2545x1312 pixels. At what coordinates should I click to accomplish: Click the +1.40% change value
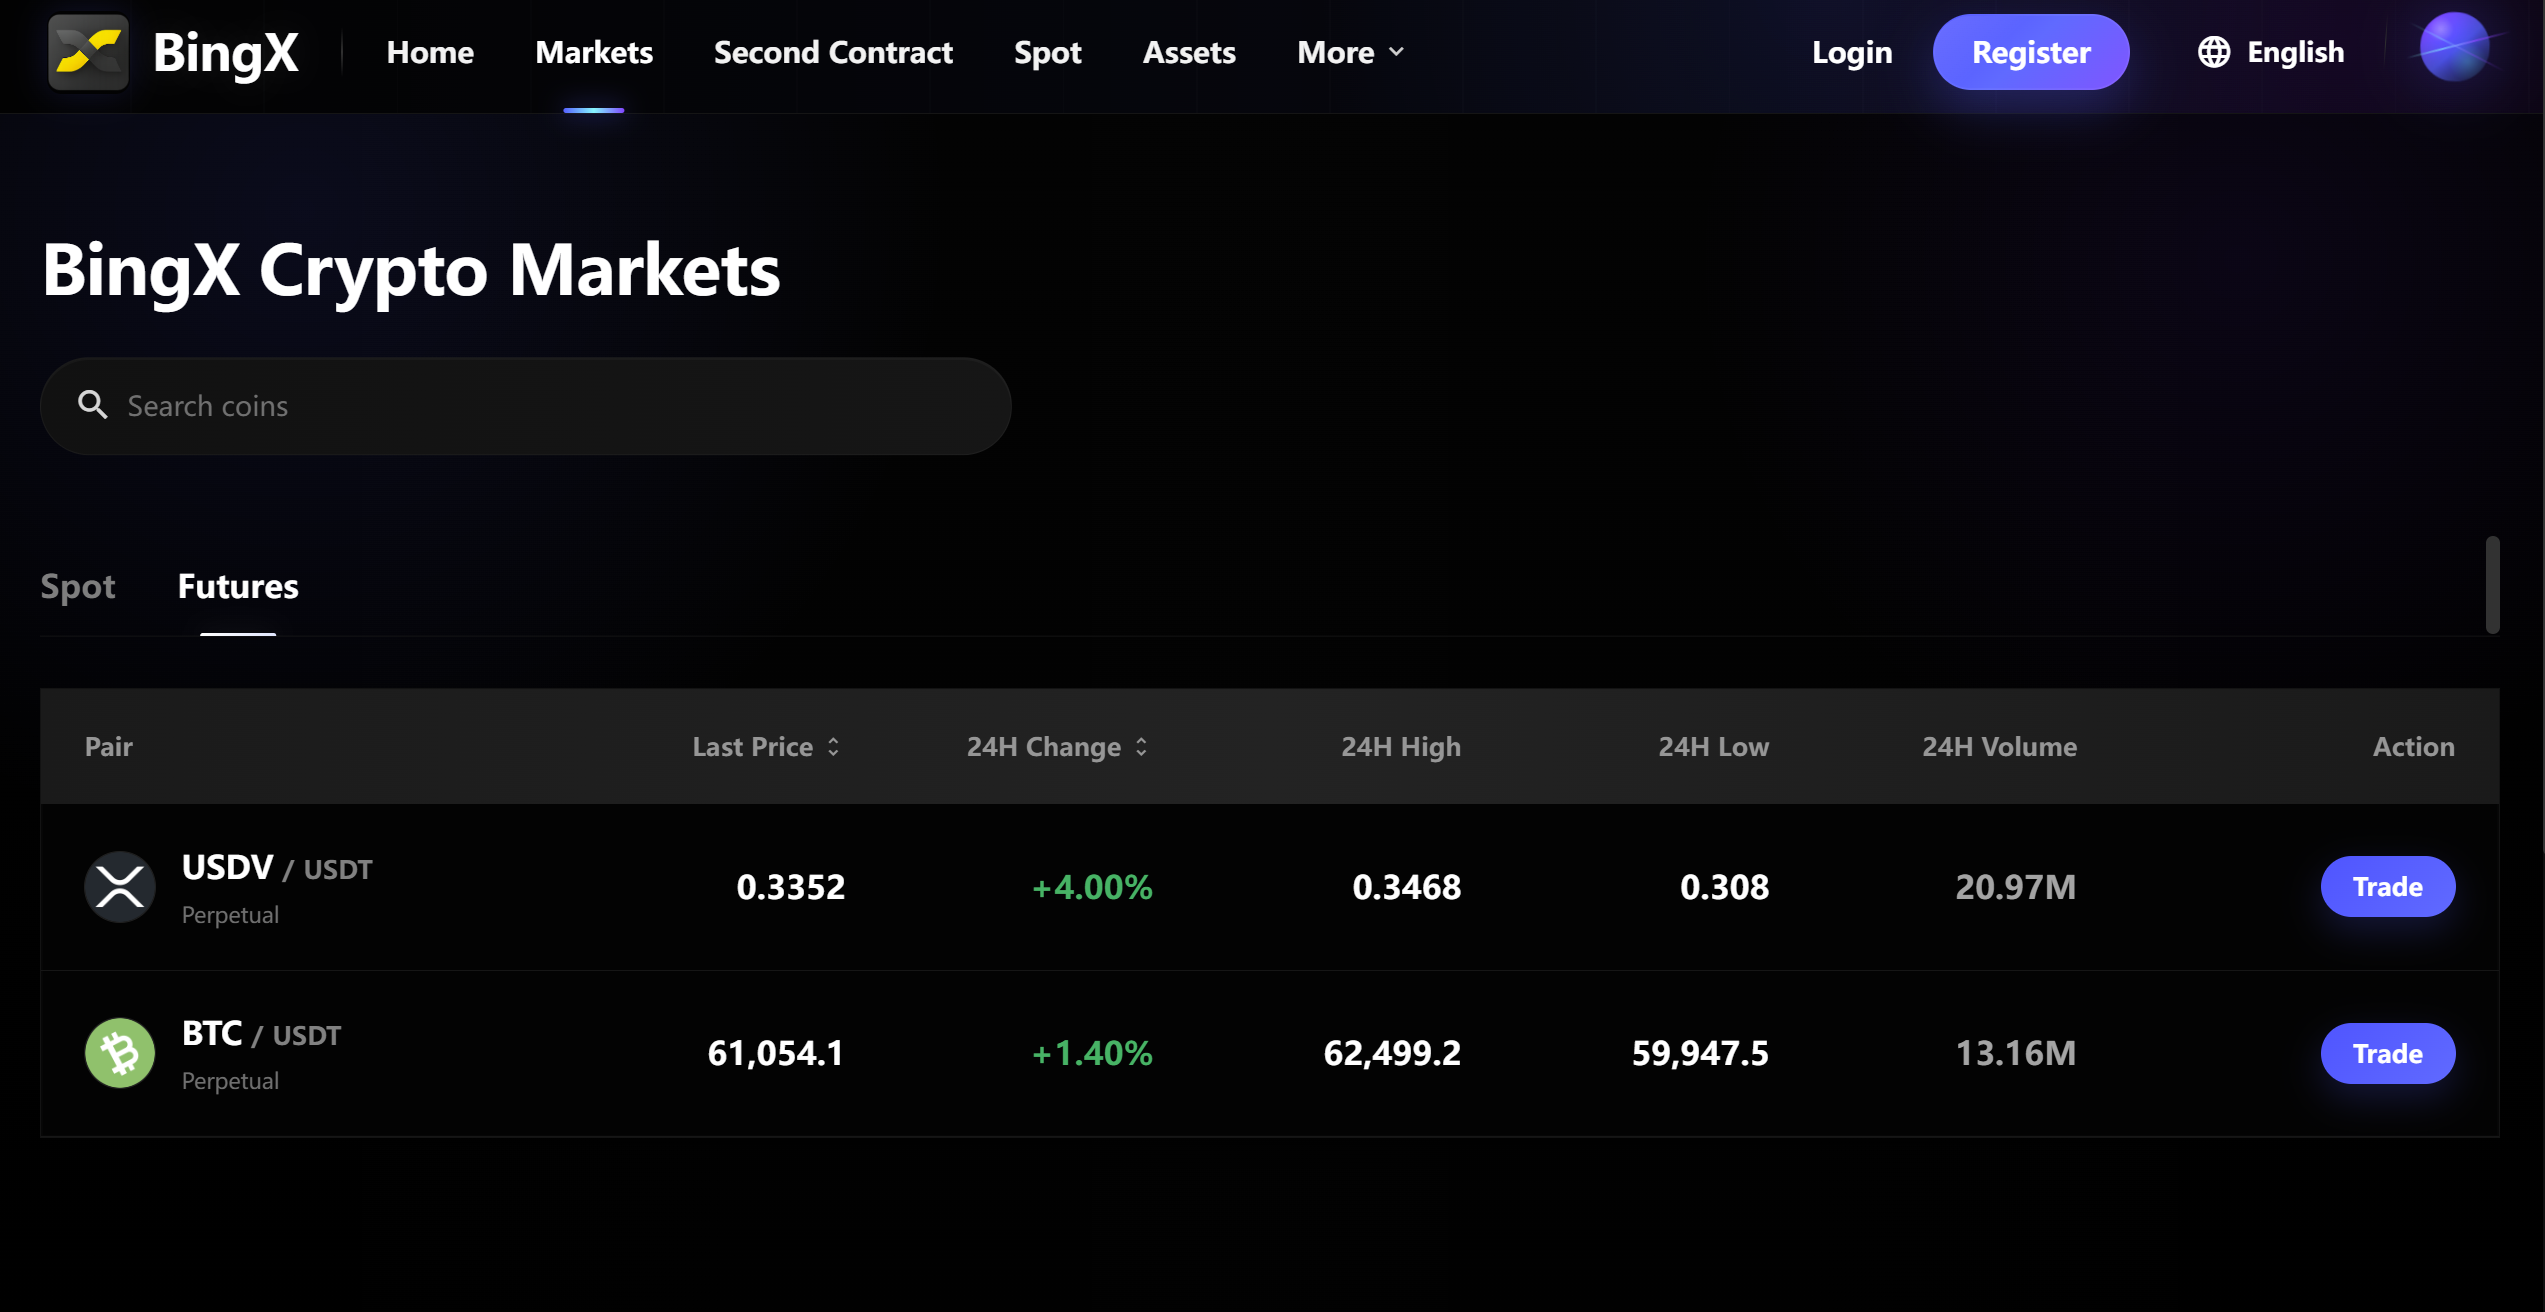point(1092,1053)
